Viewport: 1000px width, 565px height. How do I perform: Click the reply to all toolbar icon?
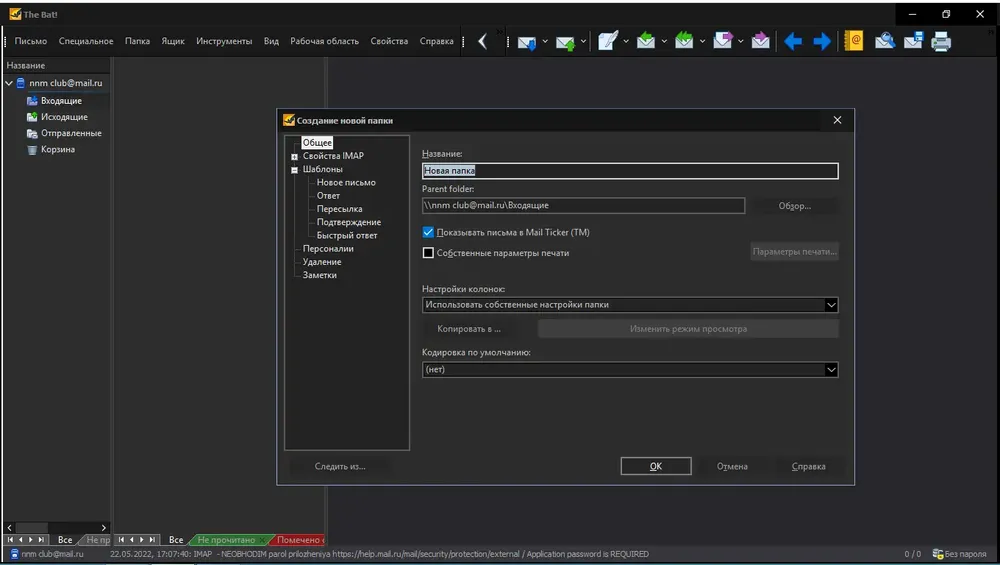coord(684,41)
